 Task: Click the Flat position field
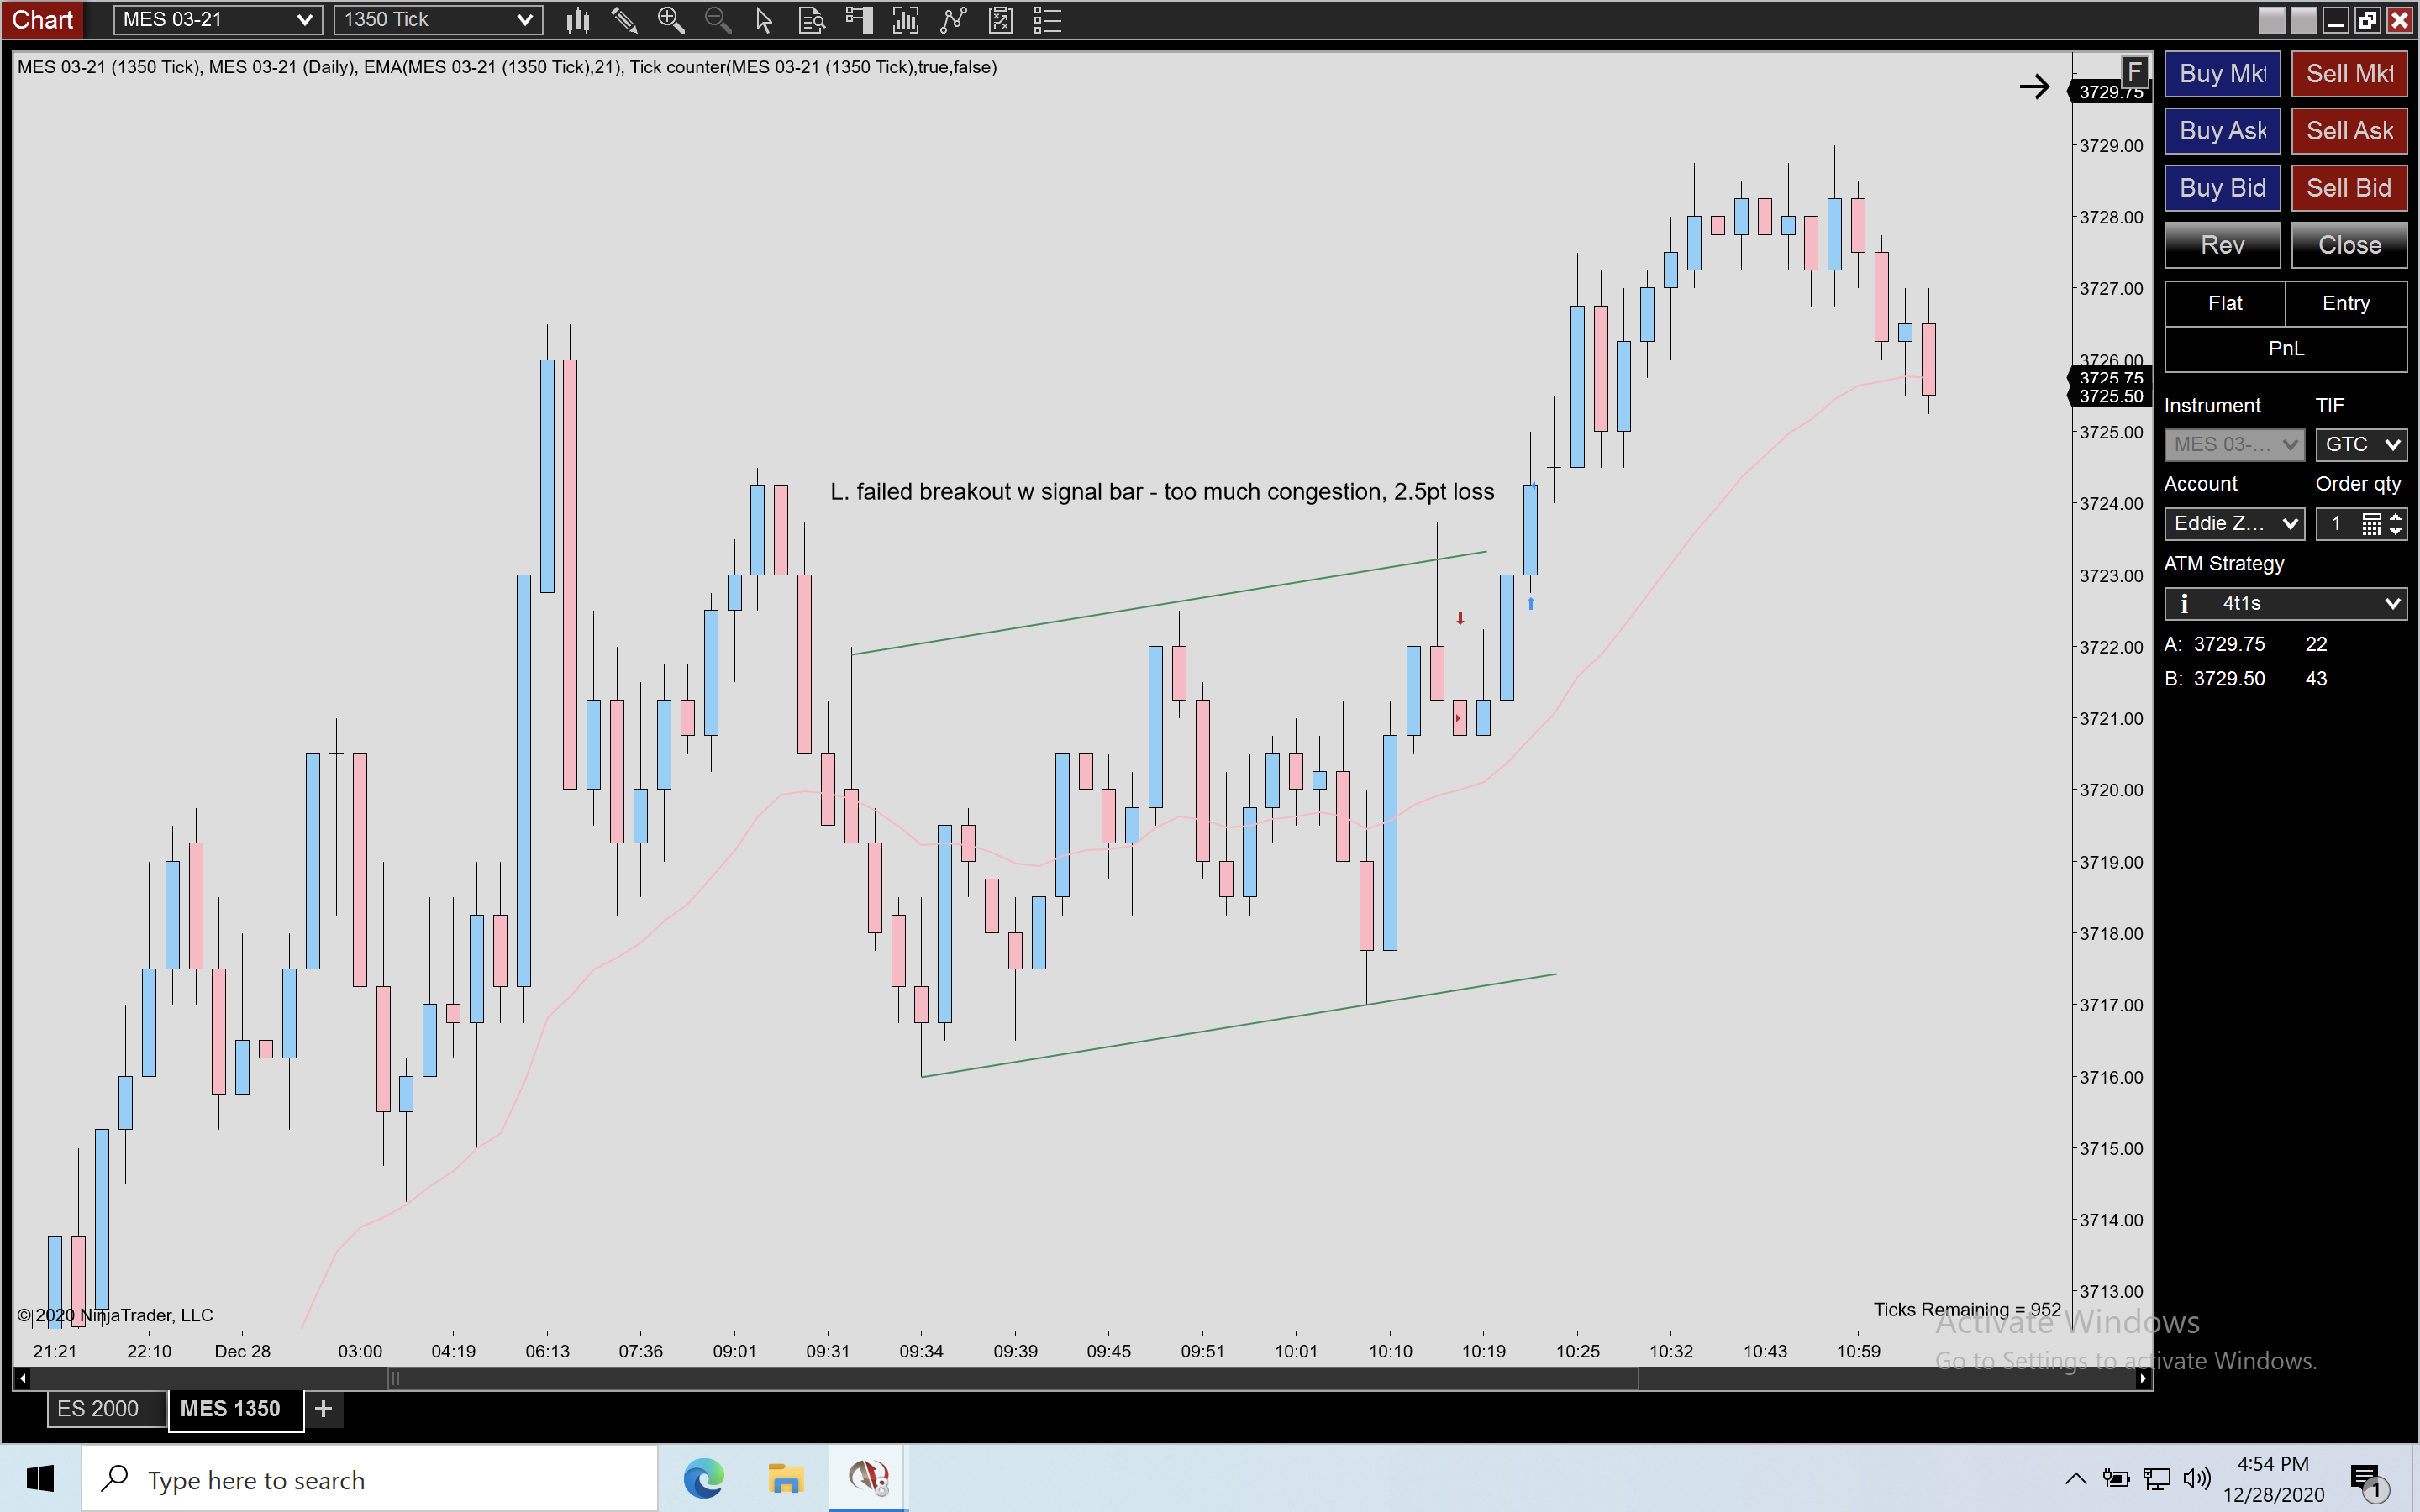point(2225,303)
